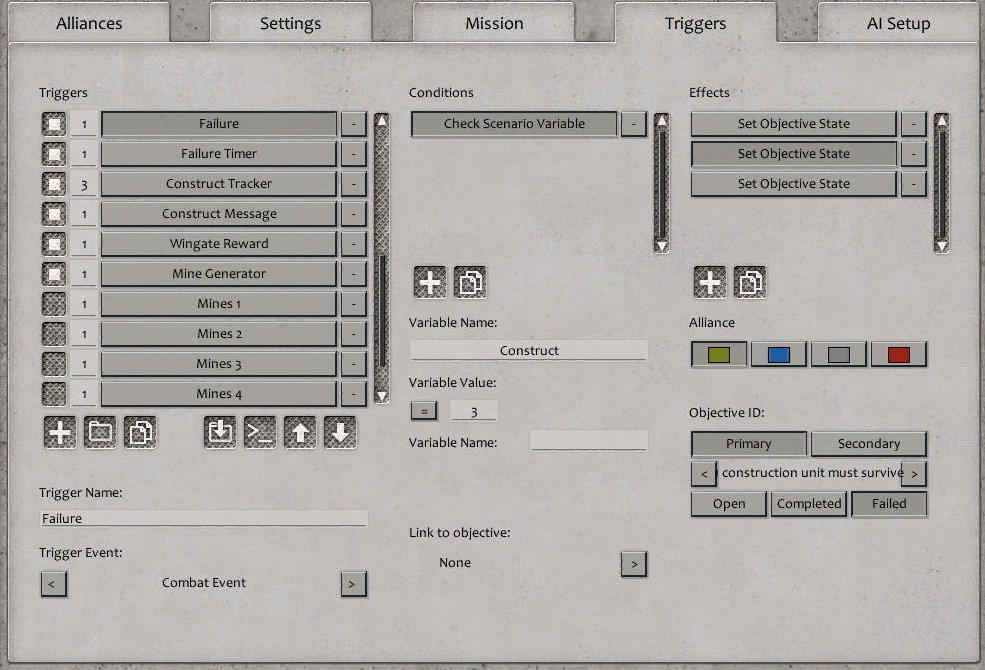Viewport: 985px width, 670px height.
Task: Remove the Failure Timer trigger
Action: (x=354, y=154)
